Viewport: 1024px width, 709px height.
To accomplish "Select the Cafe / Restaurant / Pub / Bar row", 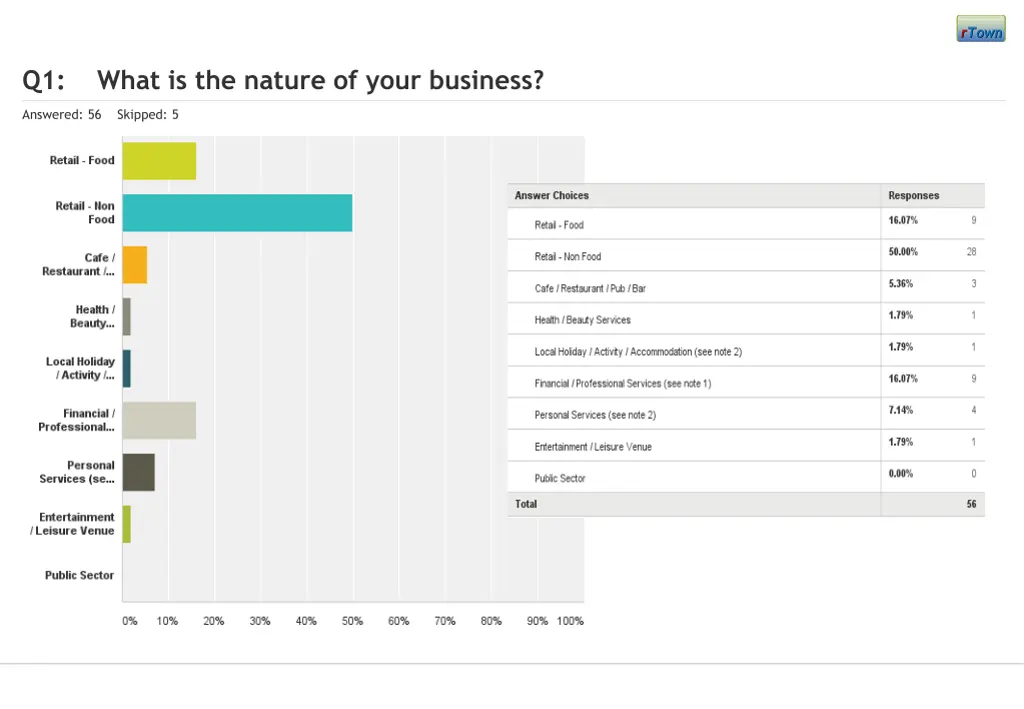I will tap(590, 289).
